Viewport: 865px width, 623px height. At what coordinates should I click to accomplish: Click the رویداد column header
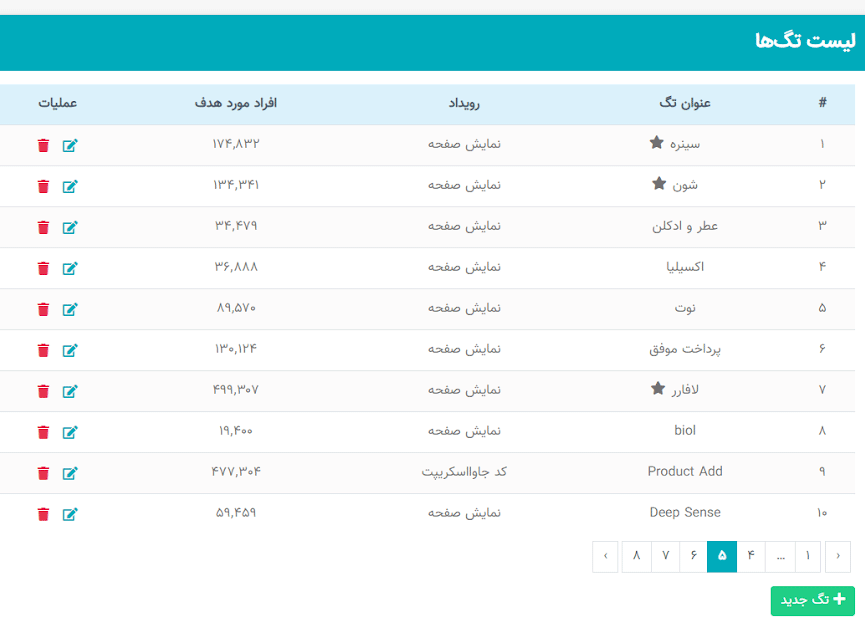tap(464, 103)
